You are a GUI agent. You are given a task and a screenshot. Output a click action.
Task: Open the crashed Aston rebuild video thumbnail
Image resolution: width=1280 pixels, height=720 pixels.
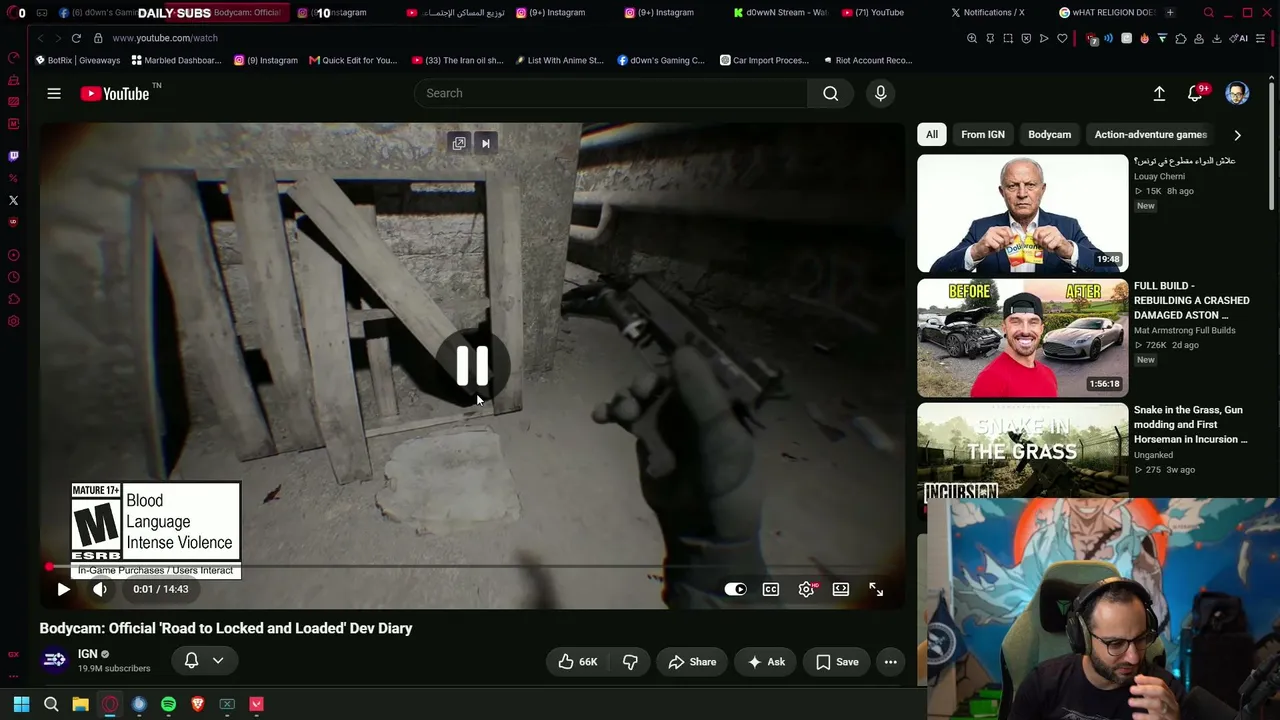click(x=1022, y=338)
